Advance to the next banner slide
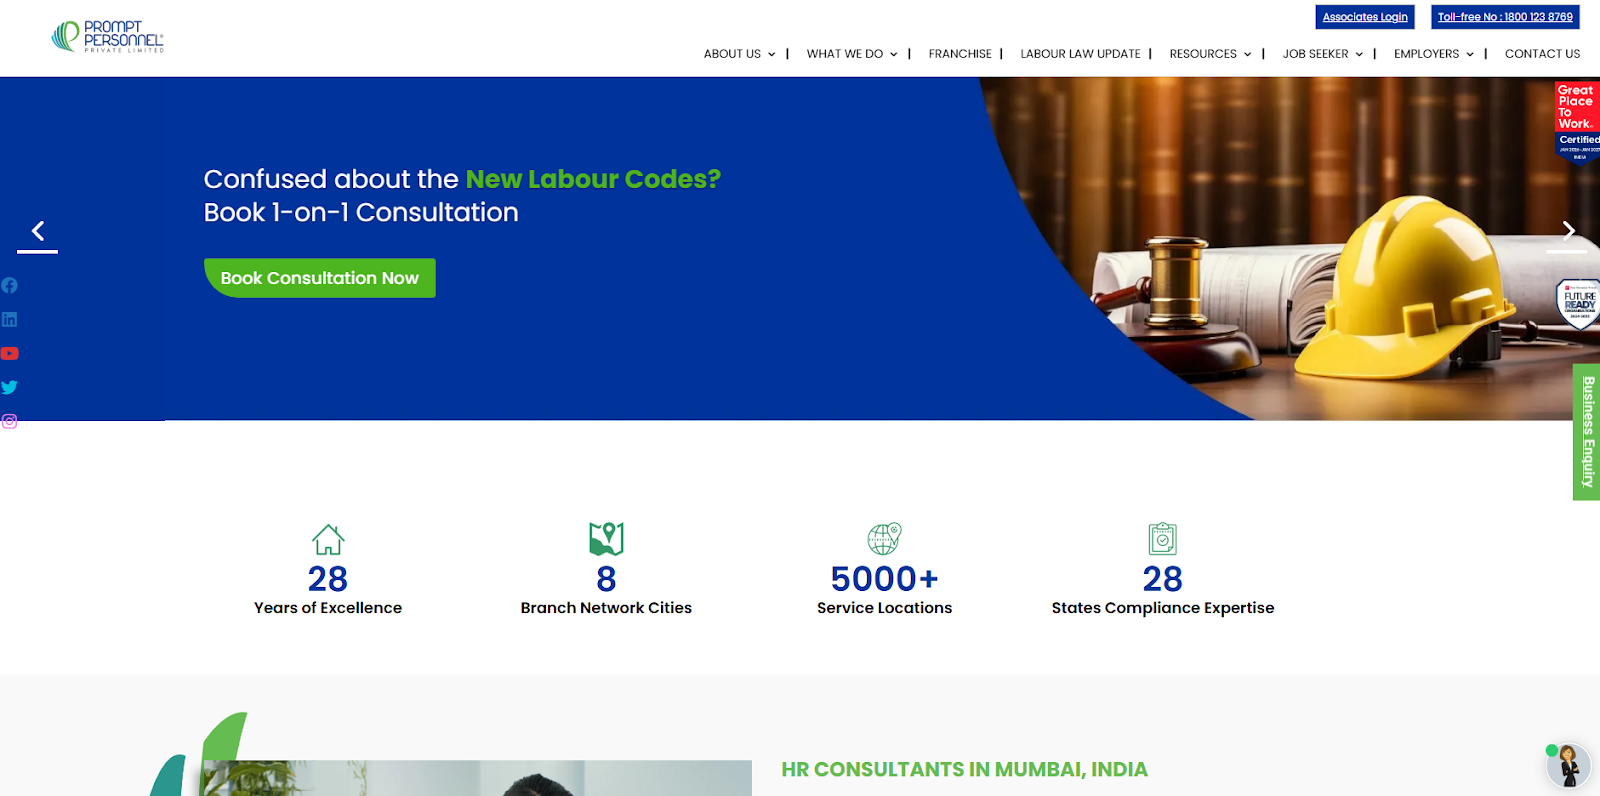 1568,232
